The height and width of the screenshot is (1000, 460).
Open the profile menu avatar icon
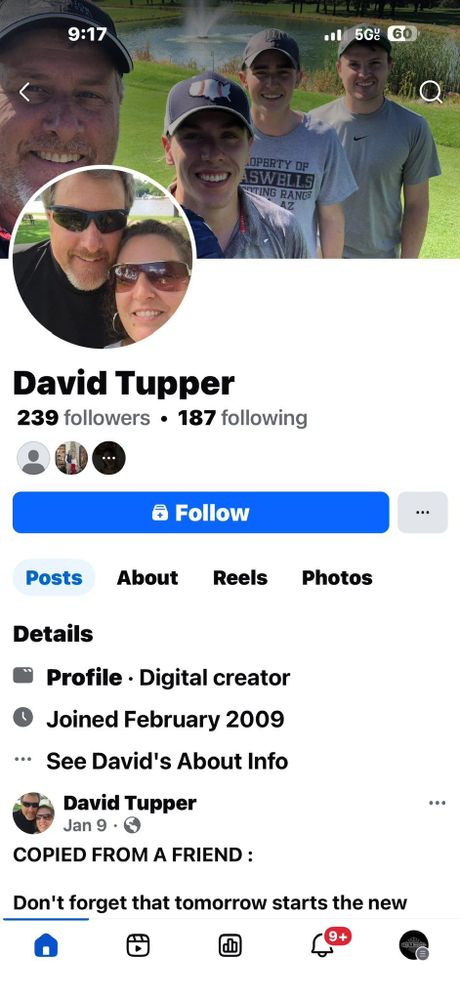414,945
